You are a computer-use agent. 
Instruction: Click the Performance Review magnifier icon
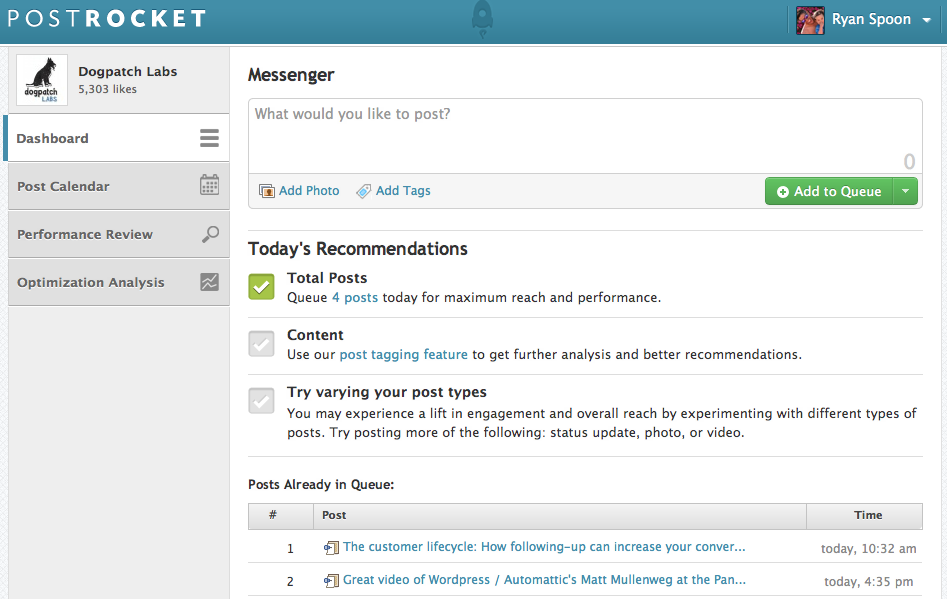click(210, 234)
